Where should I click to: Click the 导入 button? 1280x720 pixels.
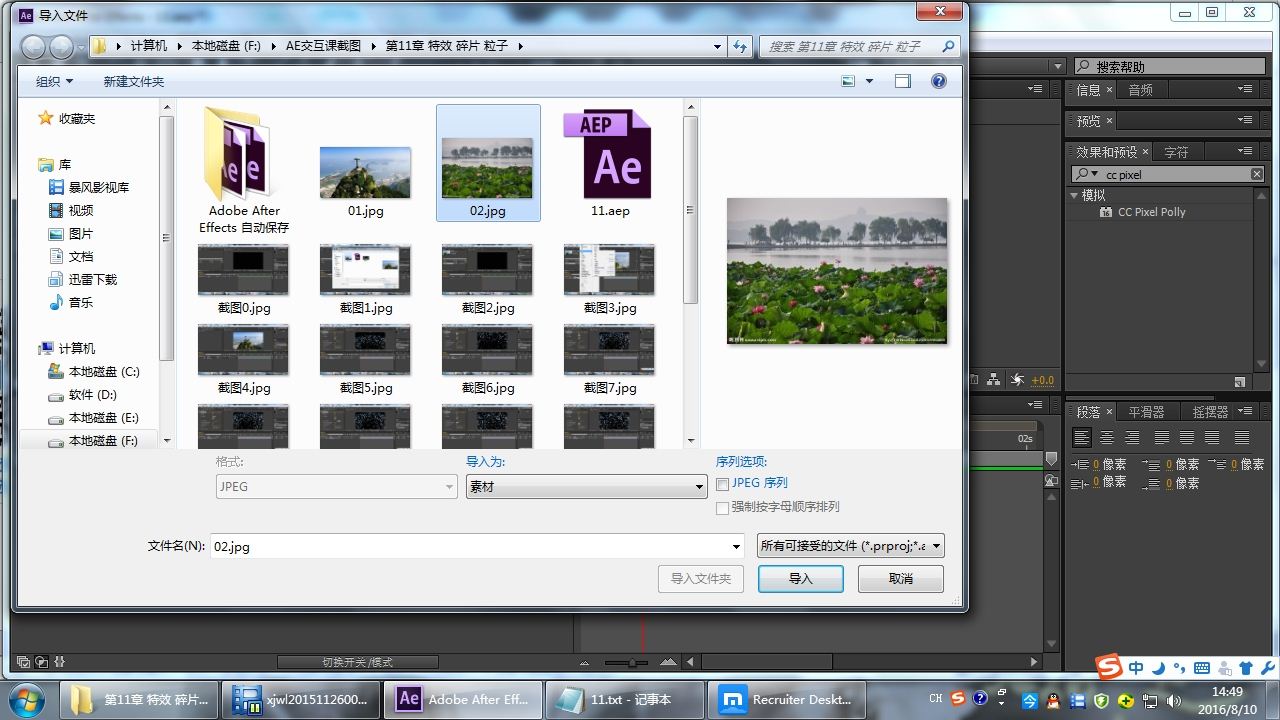801,578
